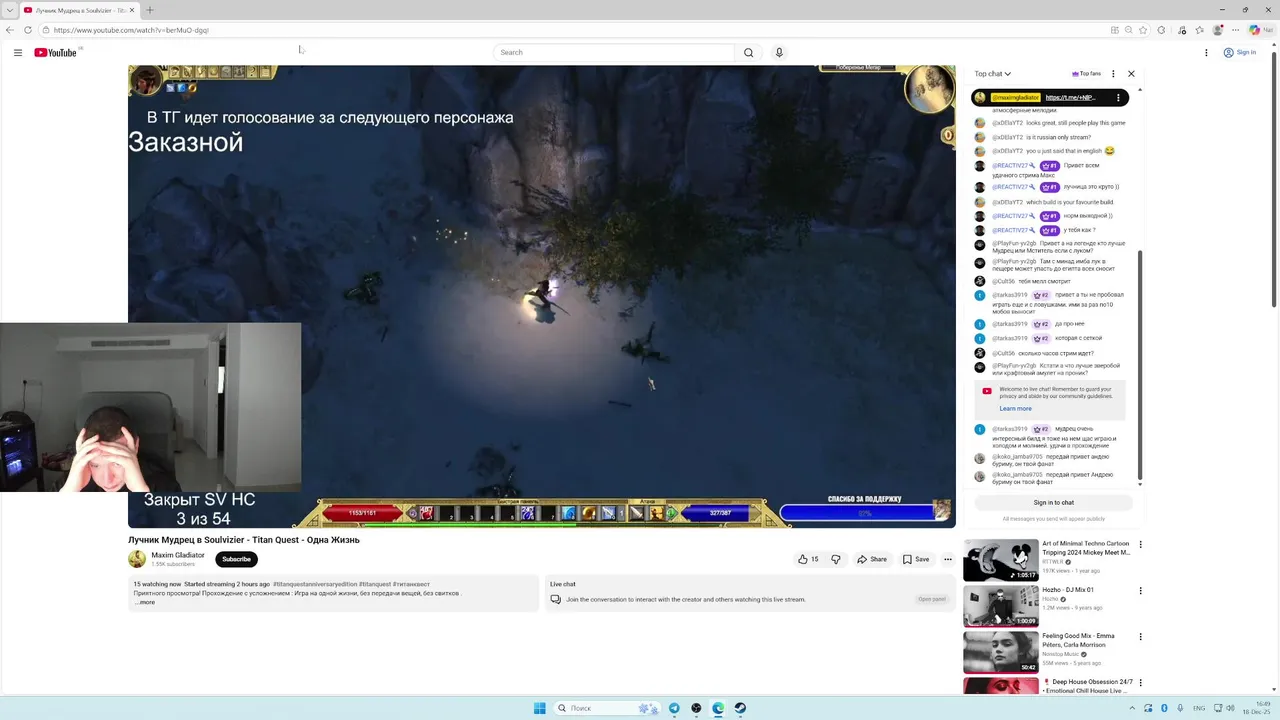The image size is (1280, 720).
Task: Open the YouTube hamburger guide menu
Action: pos(17,52)
